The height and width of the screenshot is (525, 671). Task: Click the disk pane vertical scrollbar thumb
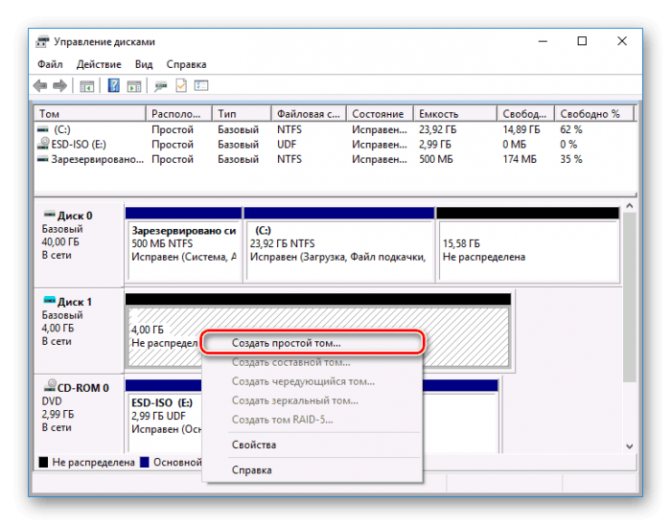(629, 297)
